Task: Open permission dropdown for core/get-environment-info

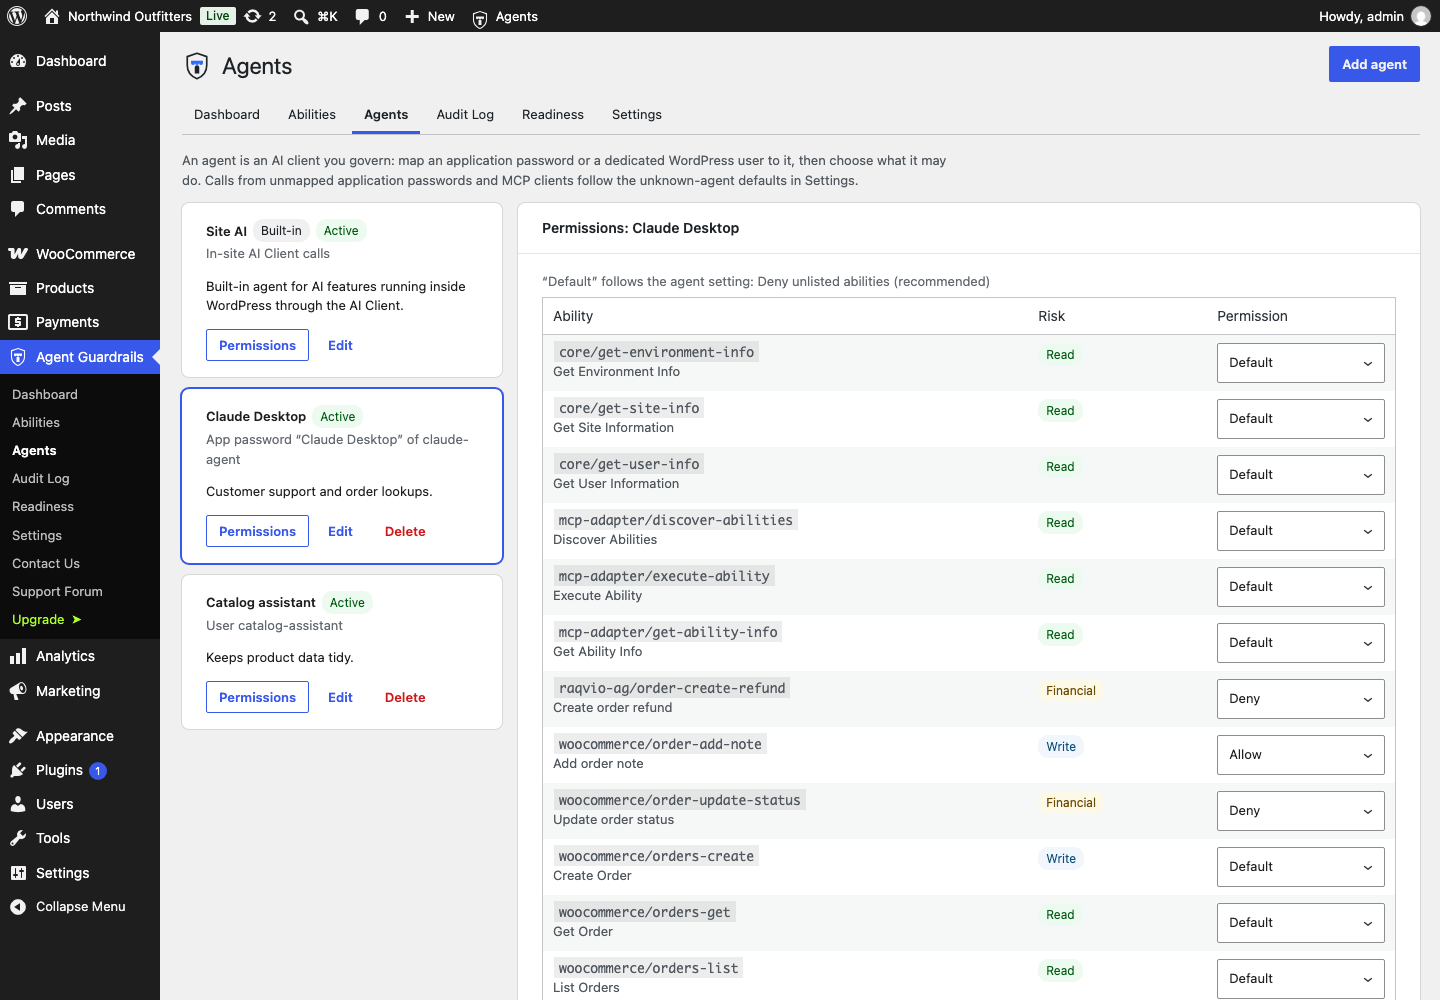Action: tap(1300, 363)
